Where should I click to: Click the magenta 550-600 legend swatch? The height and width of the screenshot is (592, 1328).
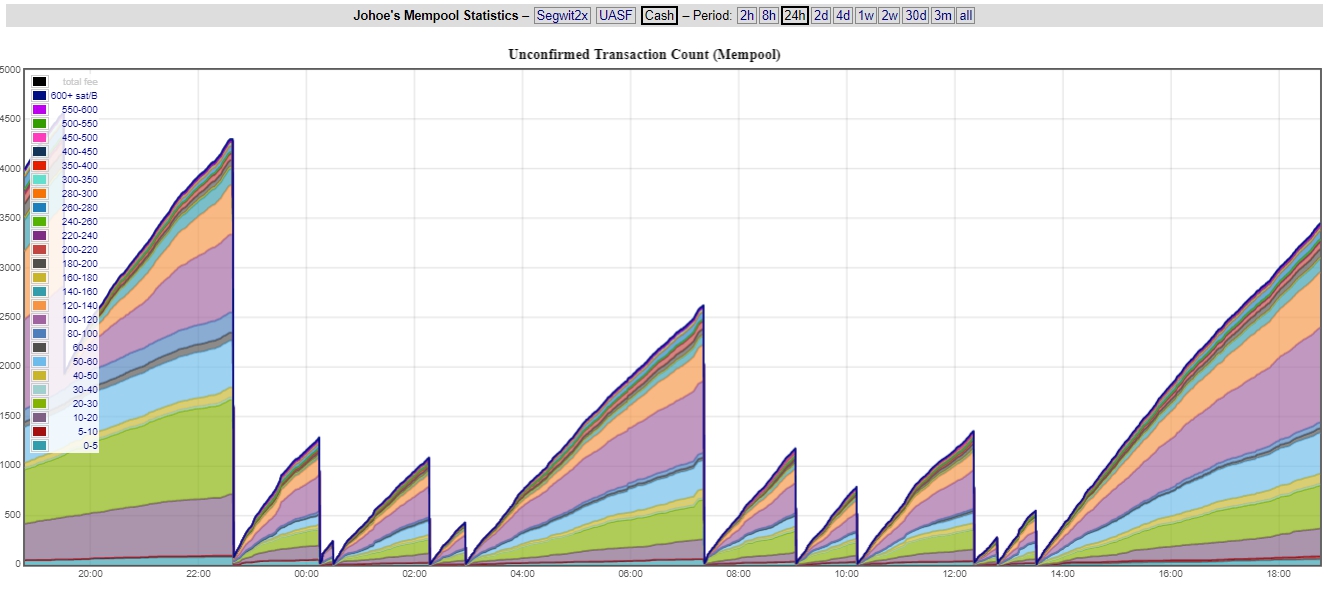(x=40, y=110)
